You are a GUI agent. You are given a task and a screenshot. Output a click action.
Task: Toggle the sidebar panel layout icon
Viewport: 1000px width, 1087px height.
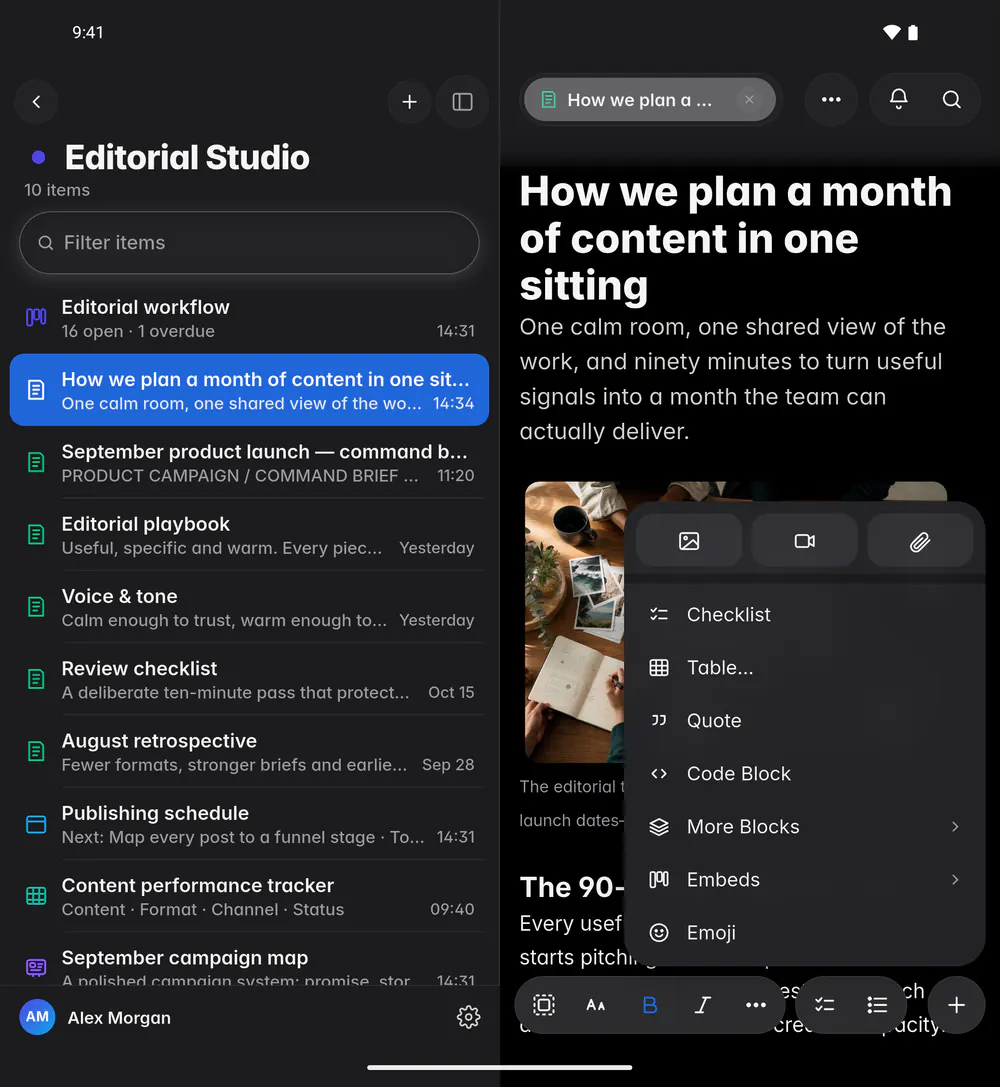point(462,102)
